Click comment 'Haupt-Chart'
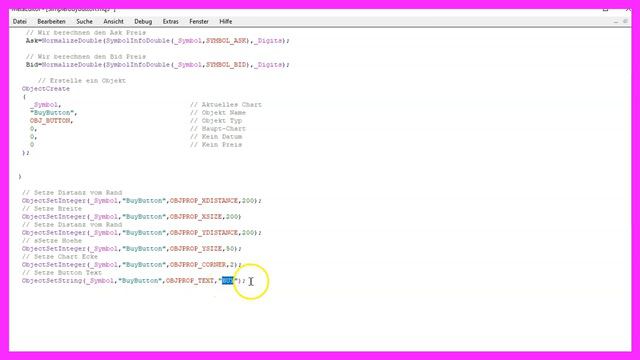 pyautogui.click(x=218, y=129)
